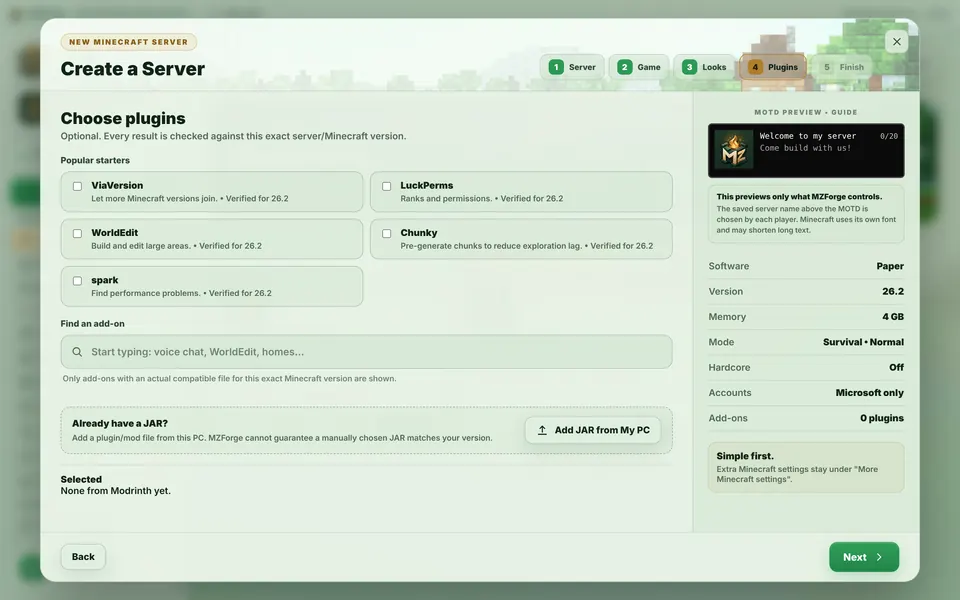Viewport: 960px width, 600px height.
Task: Click the 'NEW MINECRAFT SERVER' badge
Action: (129, 42)
